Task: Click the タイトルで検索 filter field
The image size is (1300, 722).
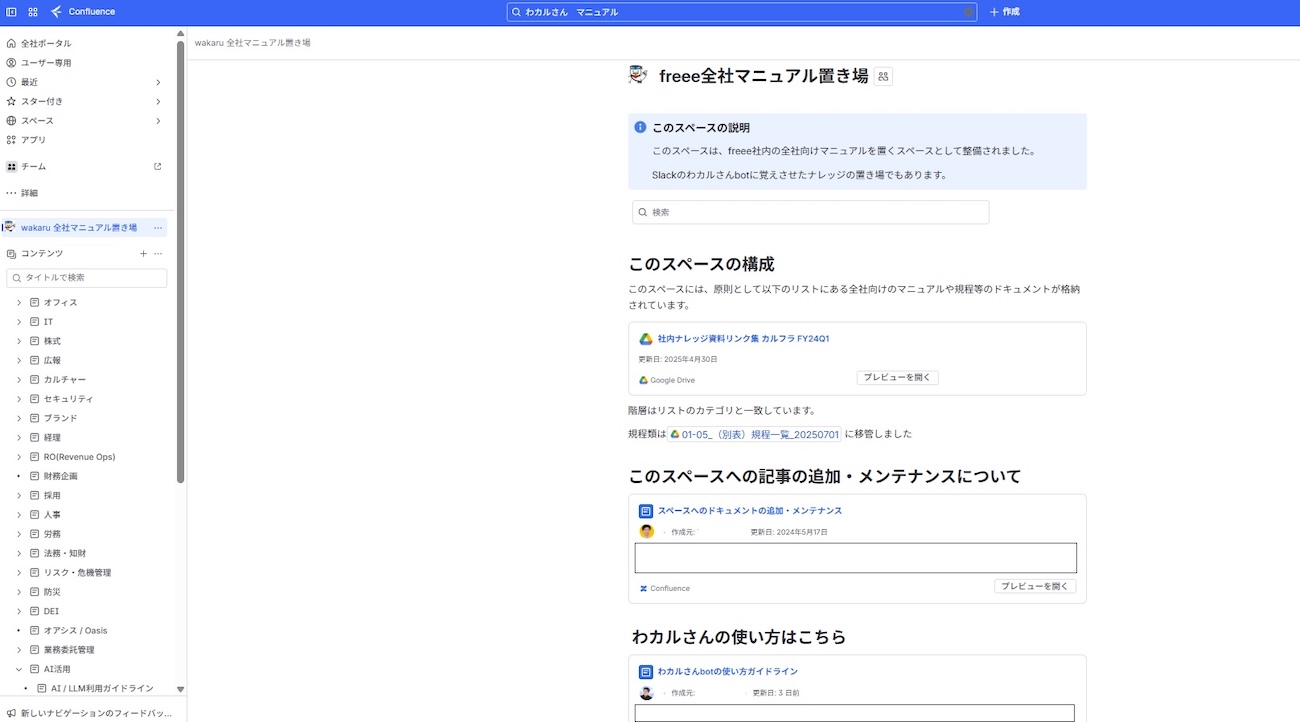Action: pyautogui.click(x=87, y=278)
